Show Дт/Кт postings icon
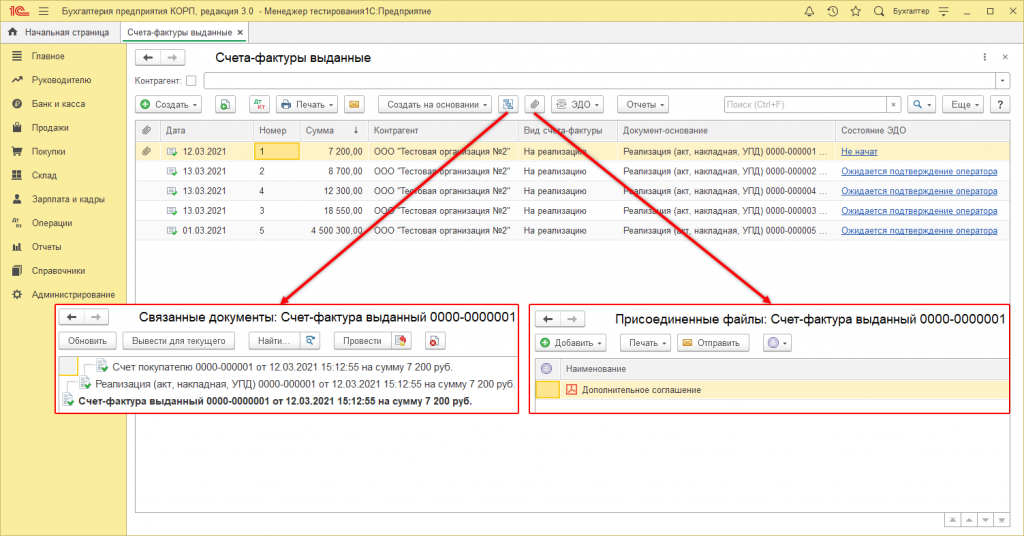 [x=259, y=104]
